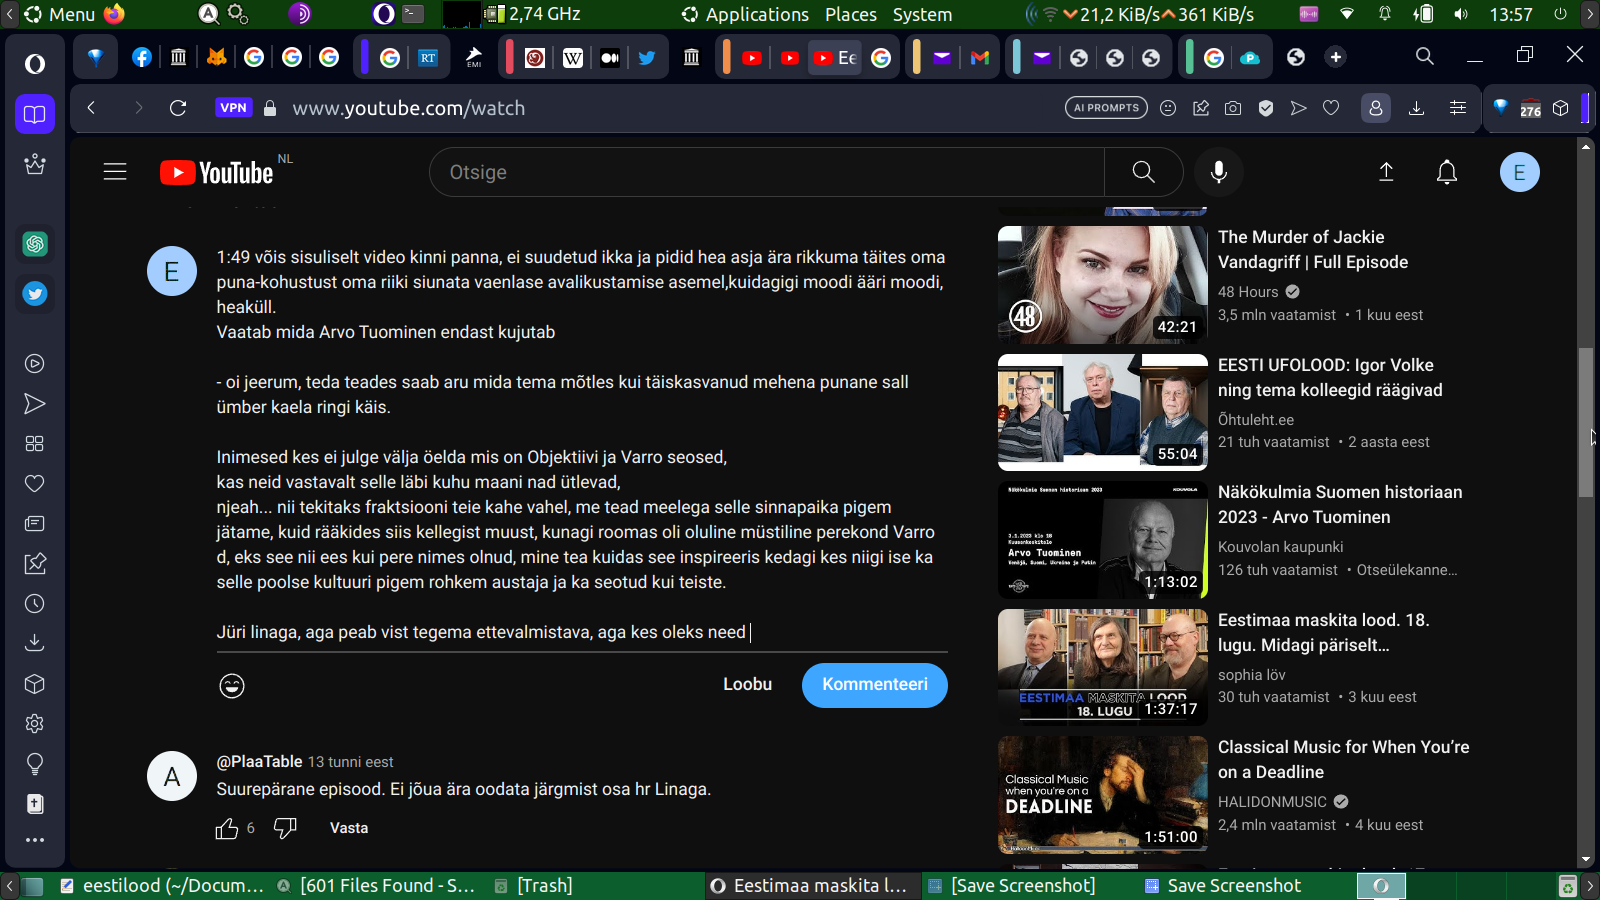Go back to the previous page

[91, 108]
